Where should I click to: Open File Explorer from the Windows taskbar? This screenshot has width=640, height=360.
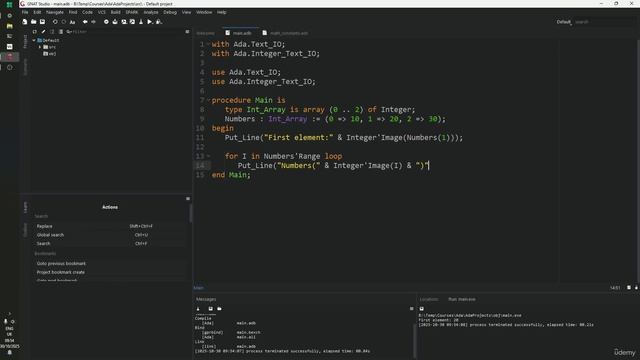point(9,26)
